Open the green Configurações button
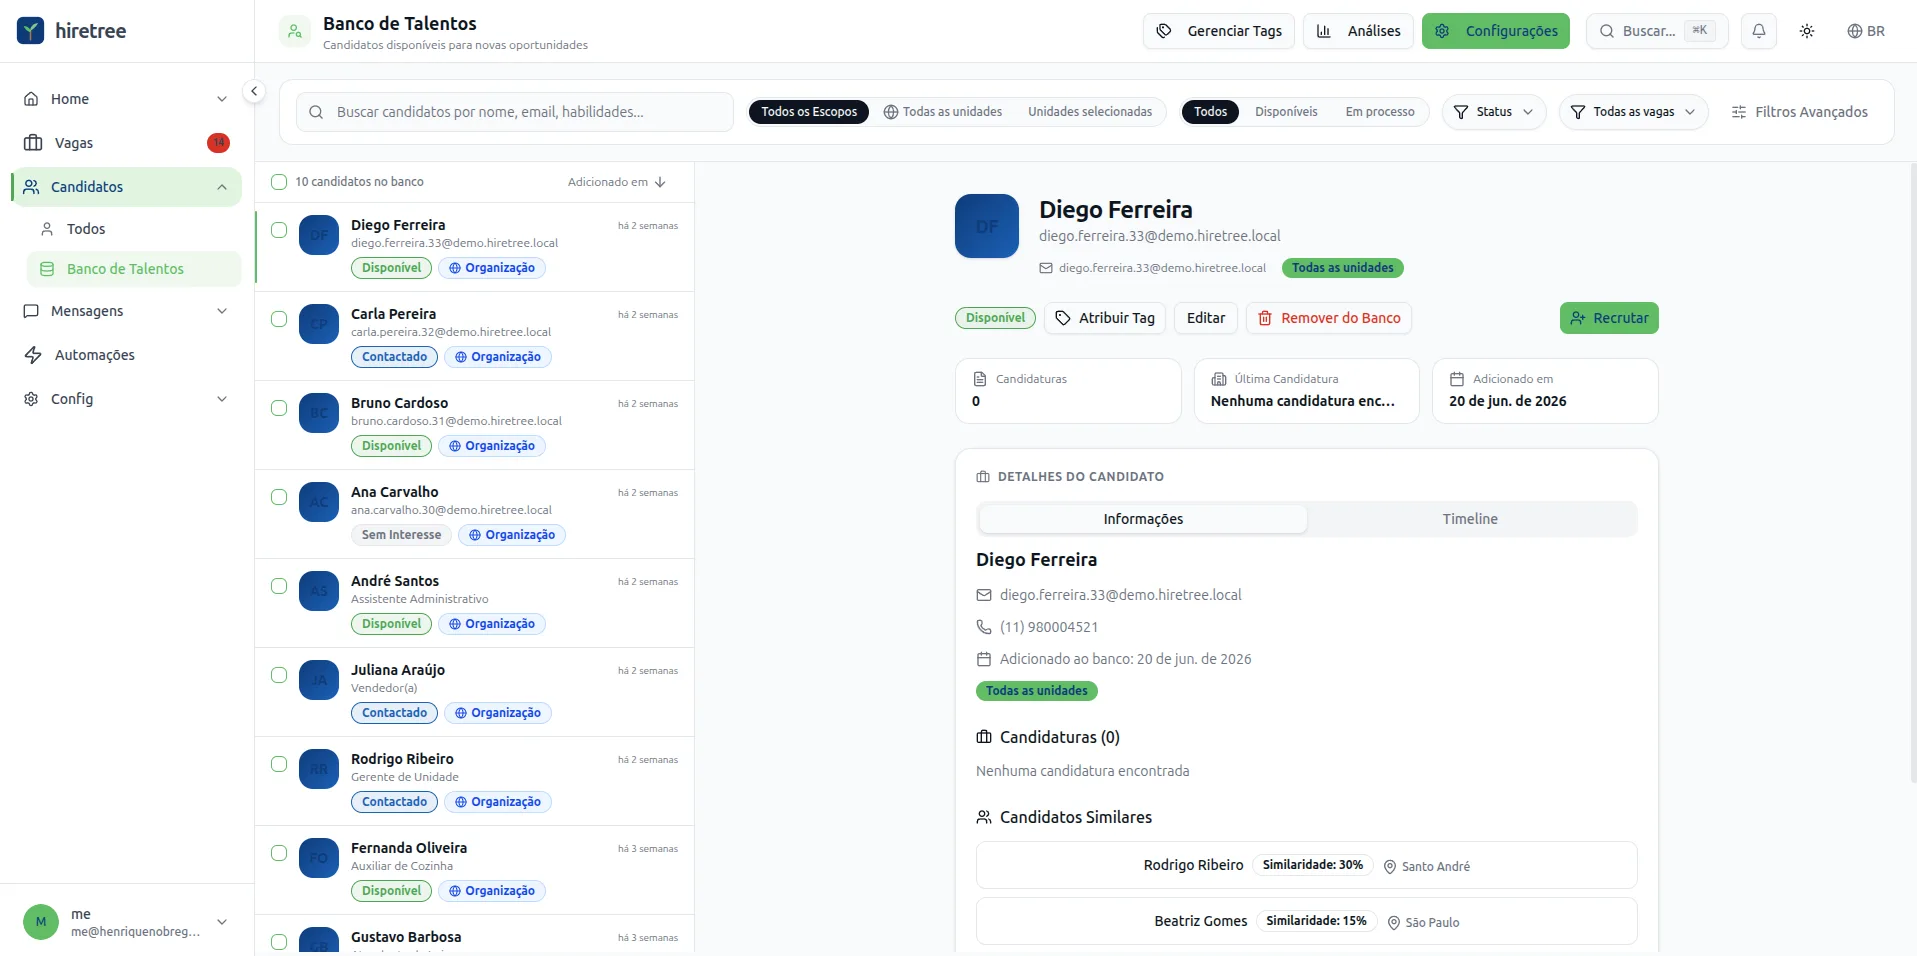Screen dimensions: 1917x956 [x=1496, y=31]
